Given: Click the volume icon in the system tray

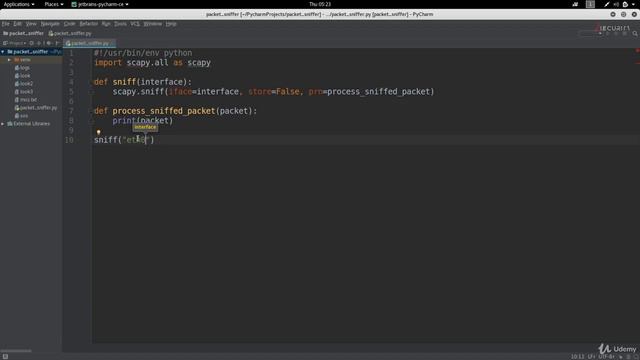Looking at the screenshot, I should (x=616, y=4).
